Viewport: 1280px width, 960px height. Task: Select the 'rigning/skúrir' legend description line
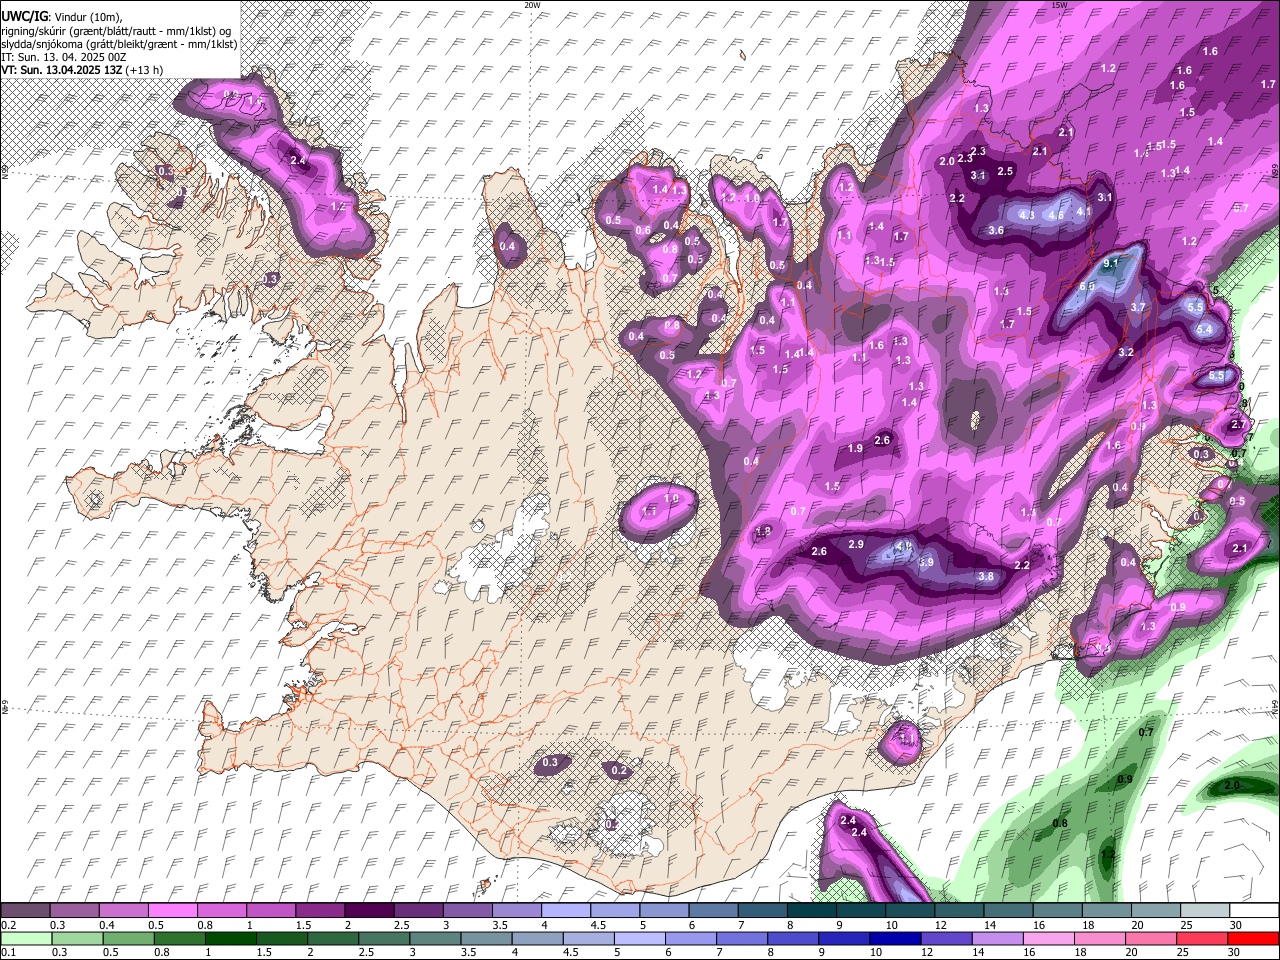117,31
